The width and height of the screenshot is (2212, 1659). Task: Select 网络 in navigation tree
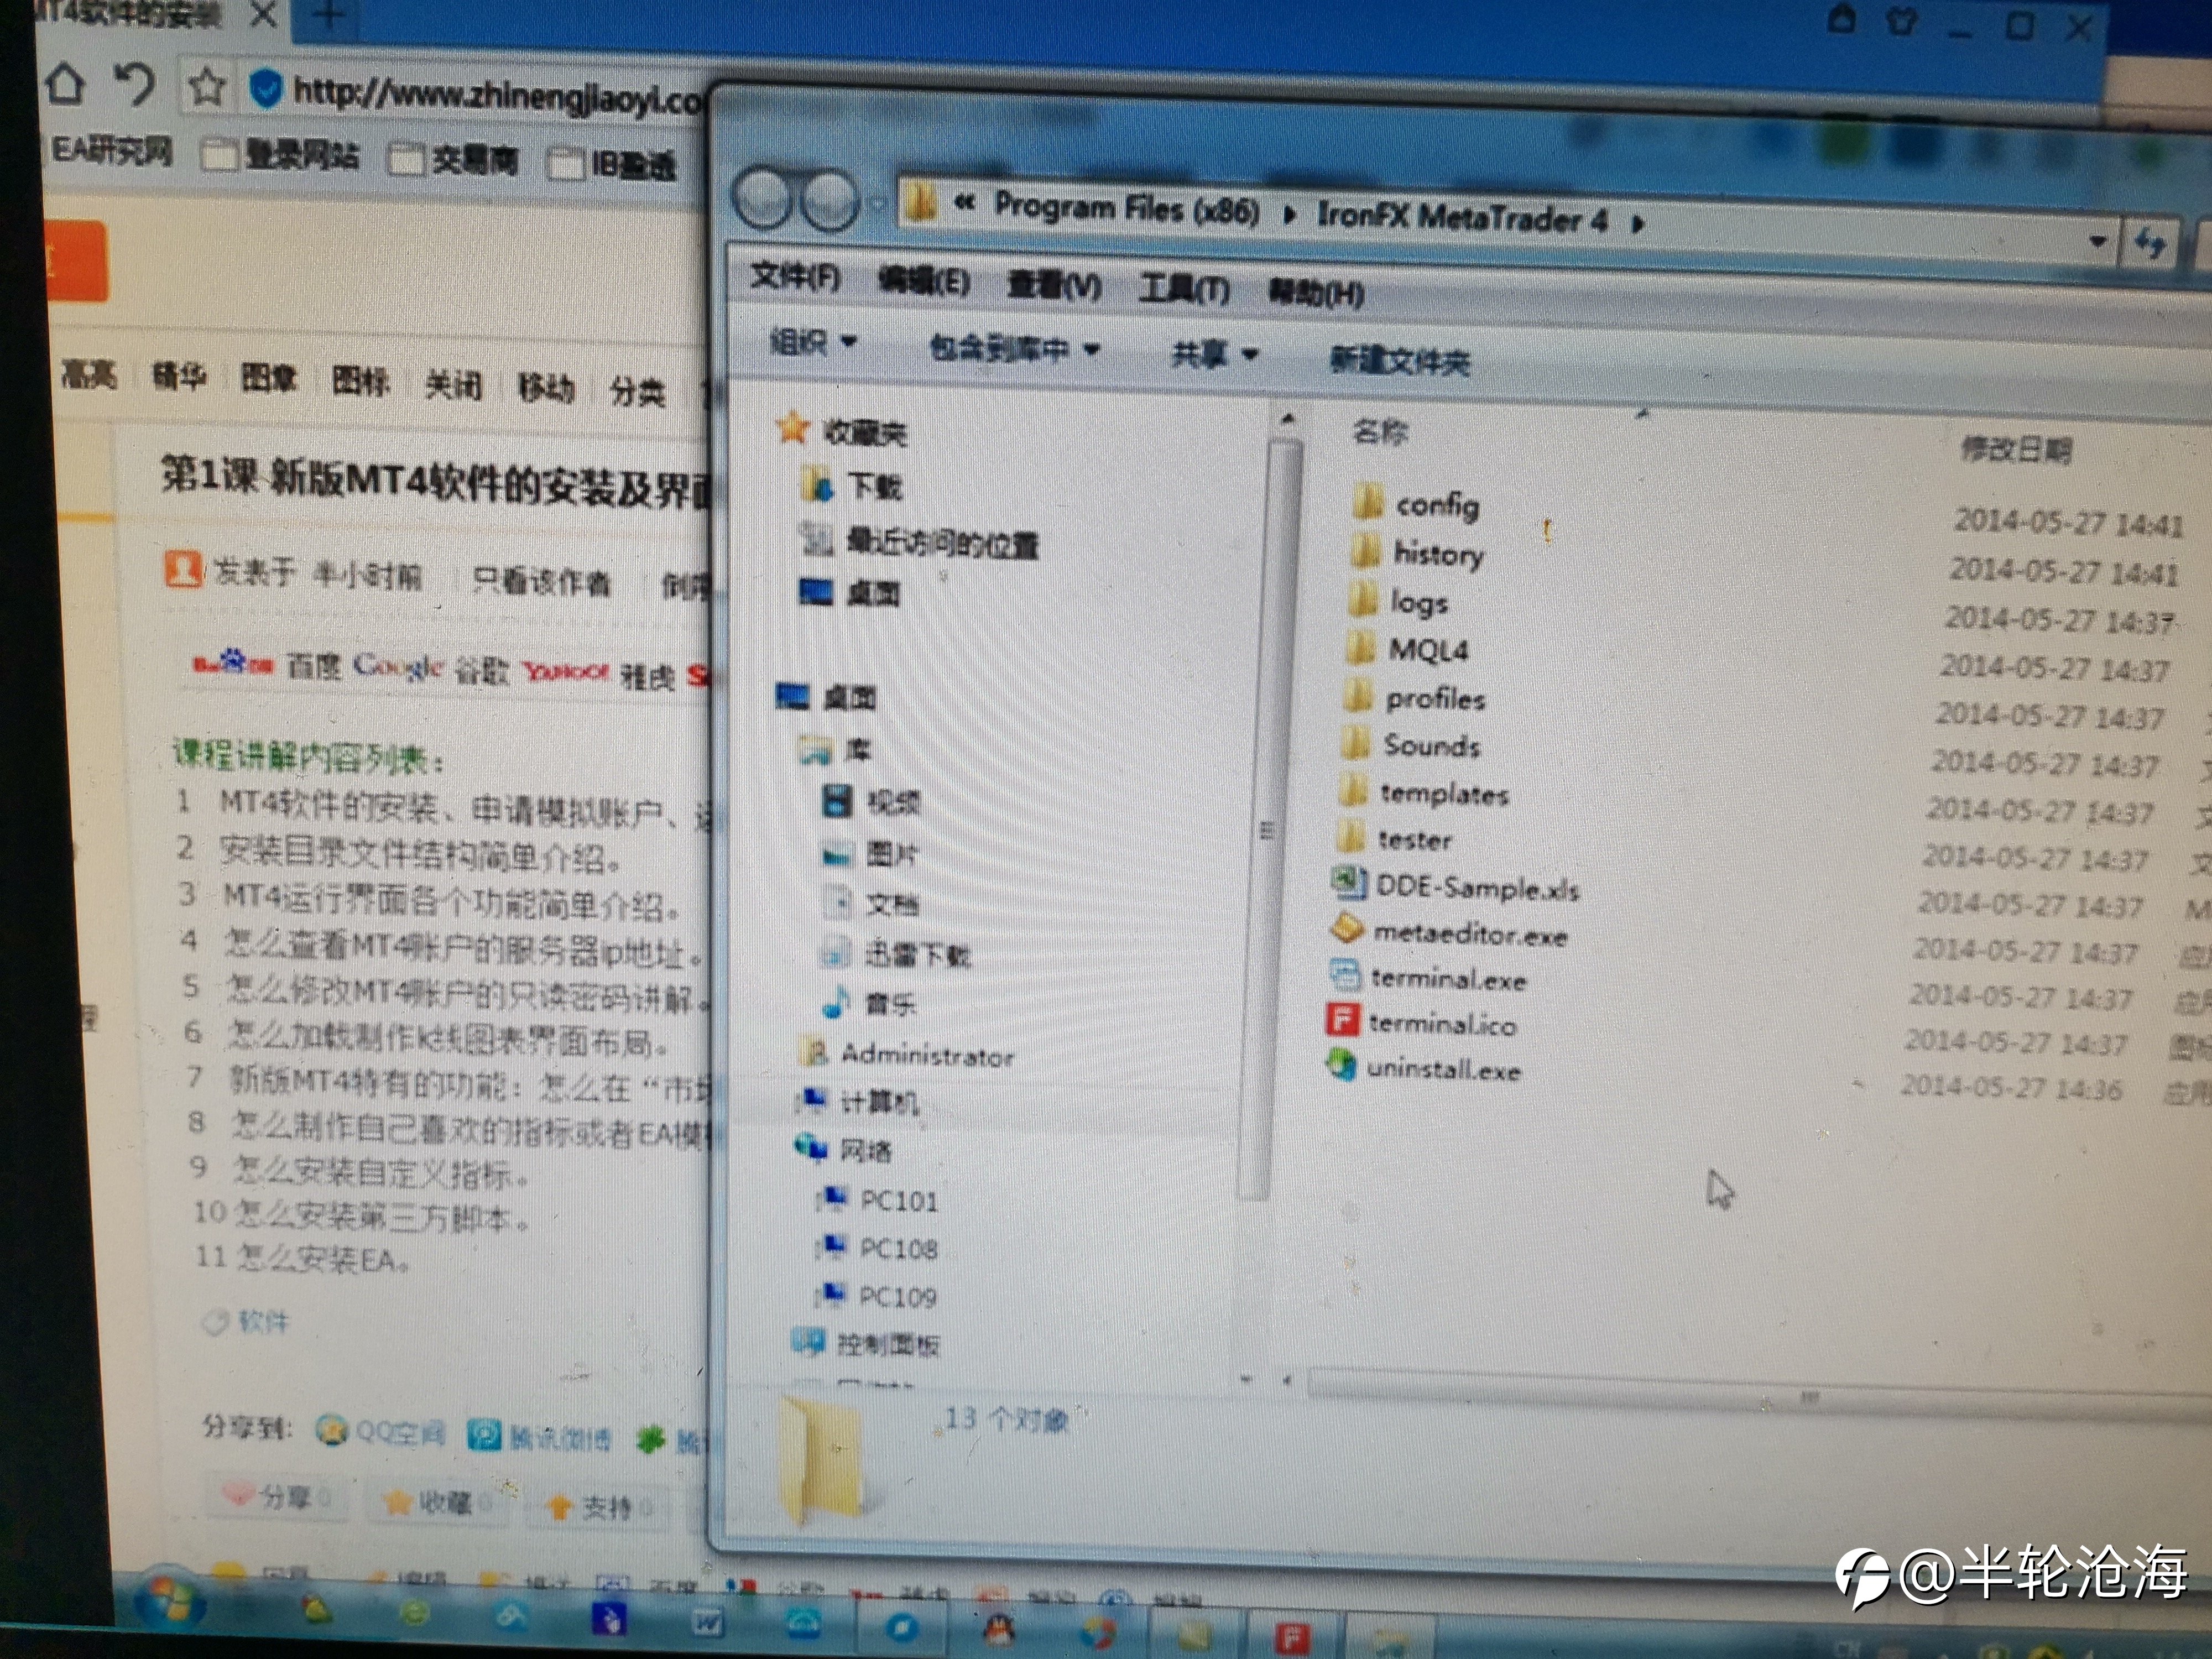coord(842,1150)
